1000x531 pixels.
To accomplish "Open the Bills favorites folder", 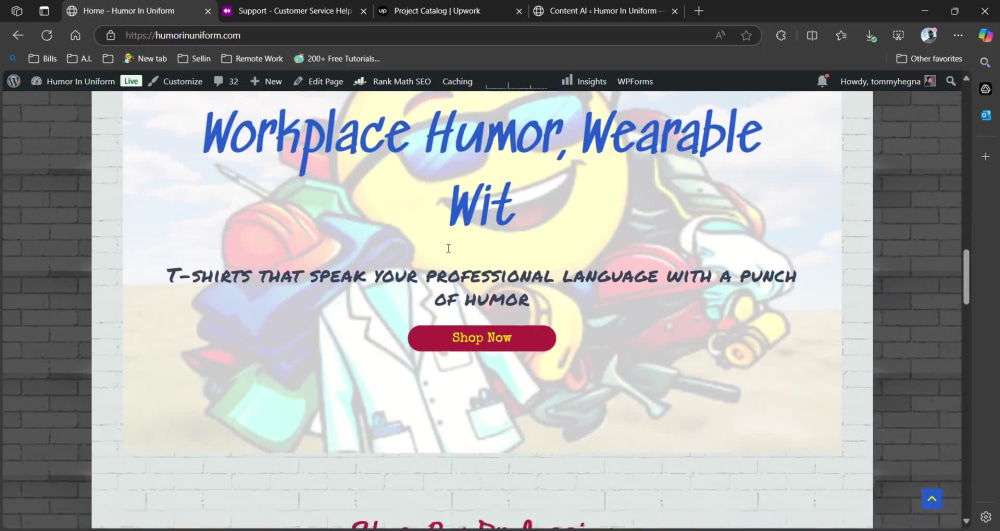I will tap(43, 59).
